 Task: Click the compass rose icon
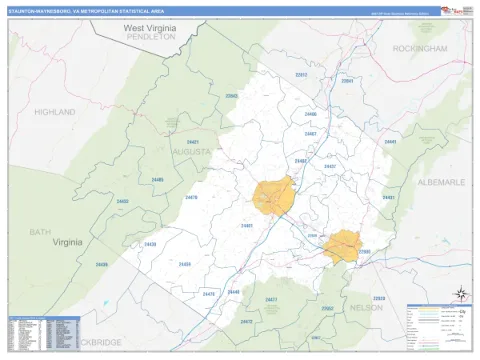click(x=462, y=294)
